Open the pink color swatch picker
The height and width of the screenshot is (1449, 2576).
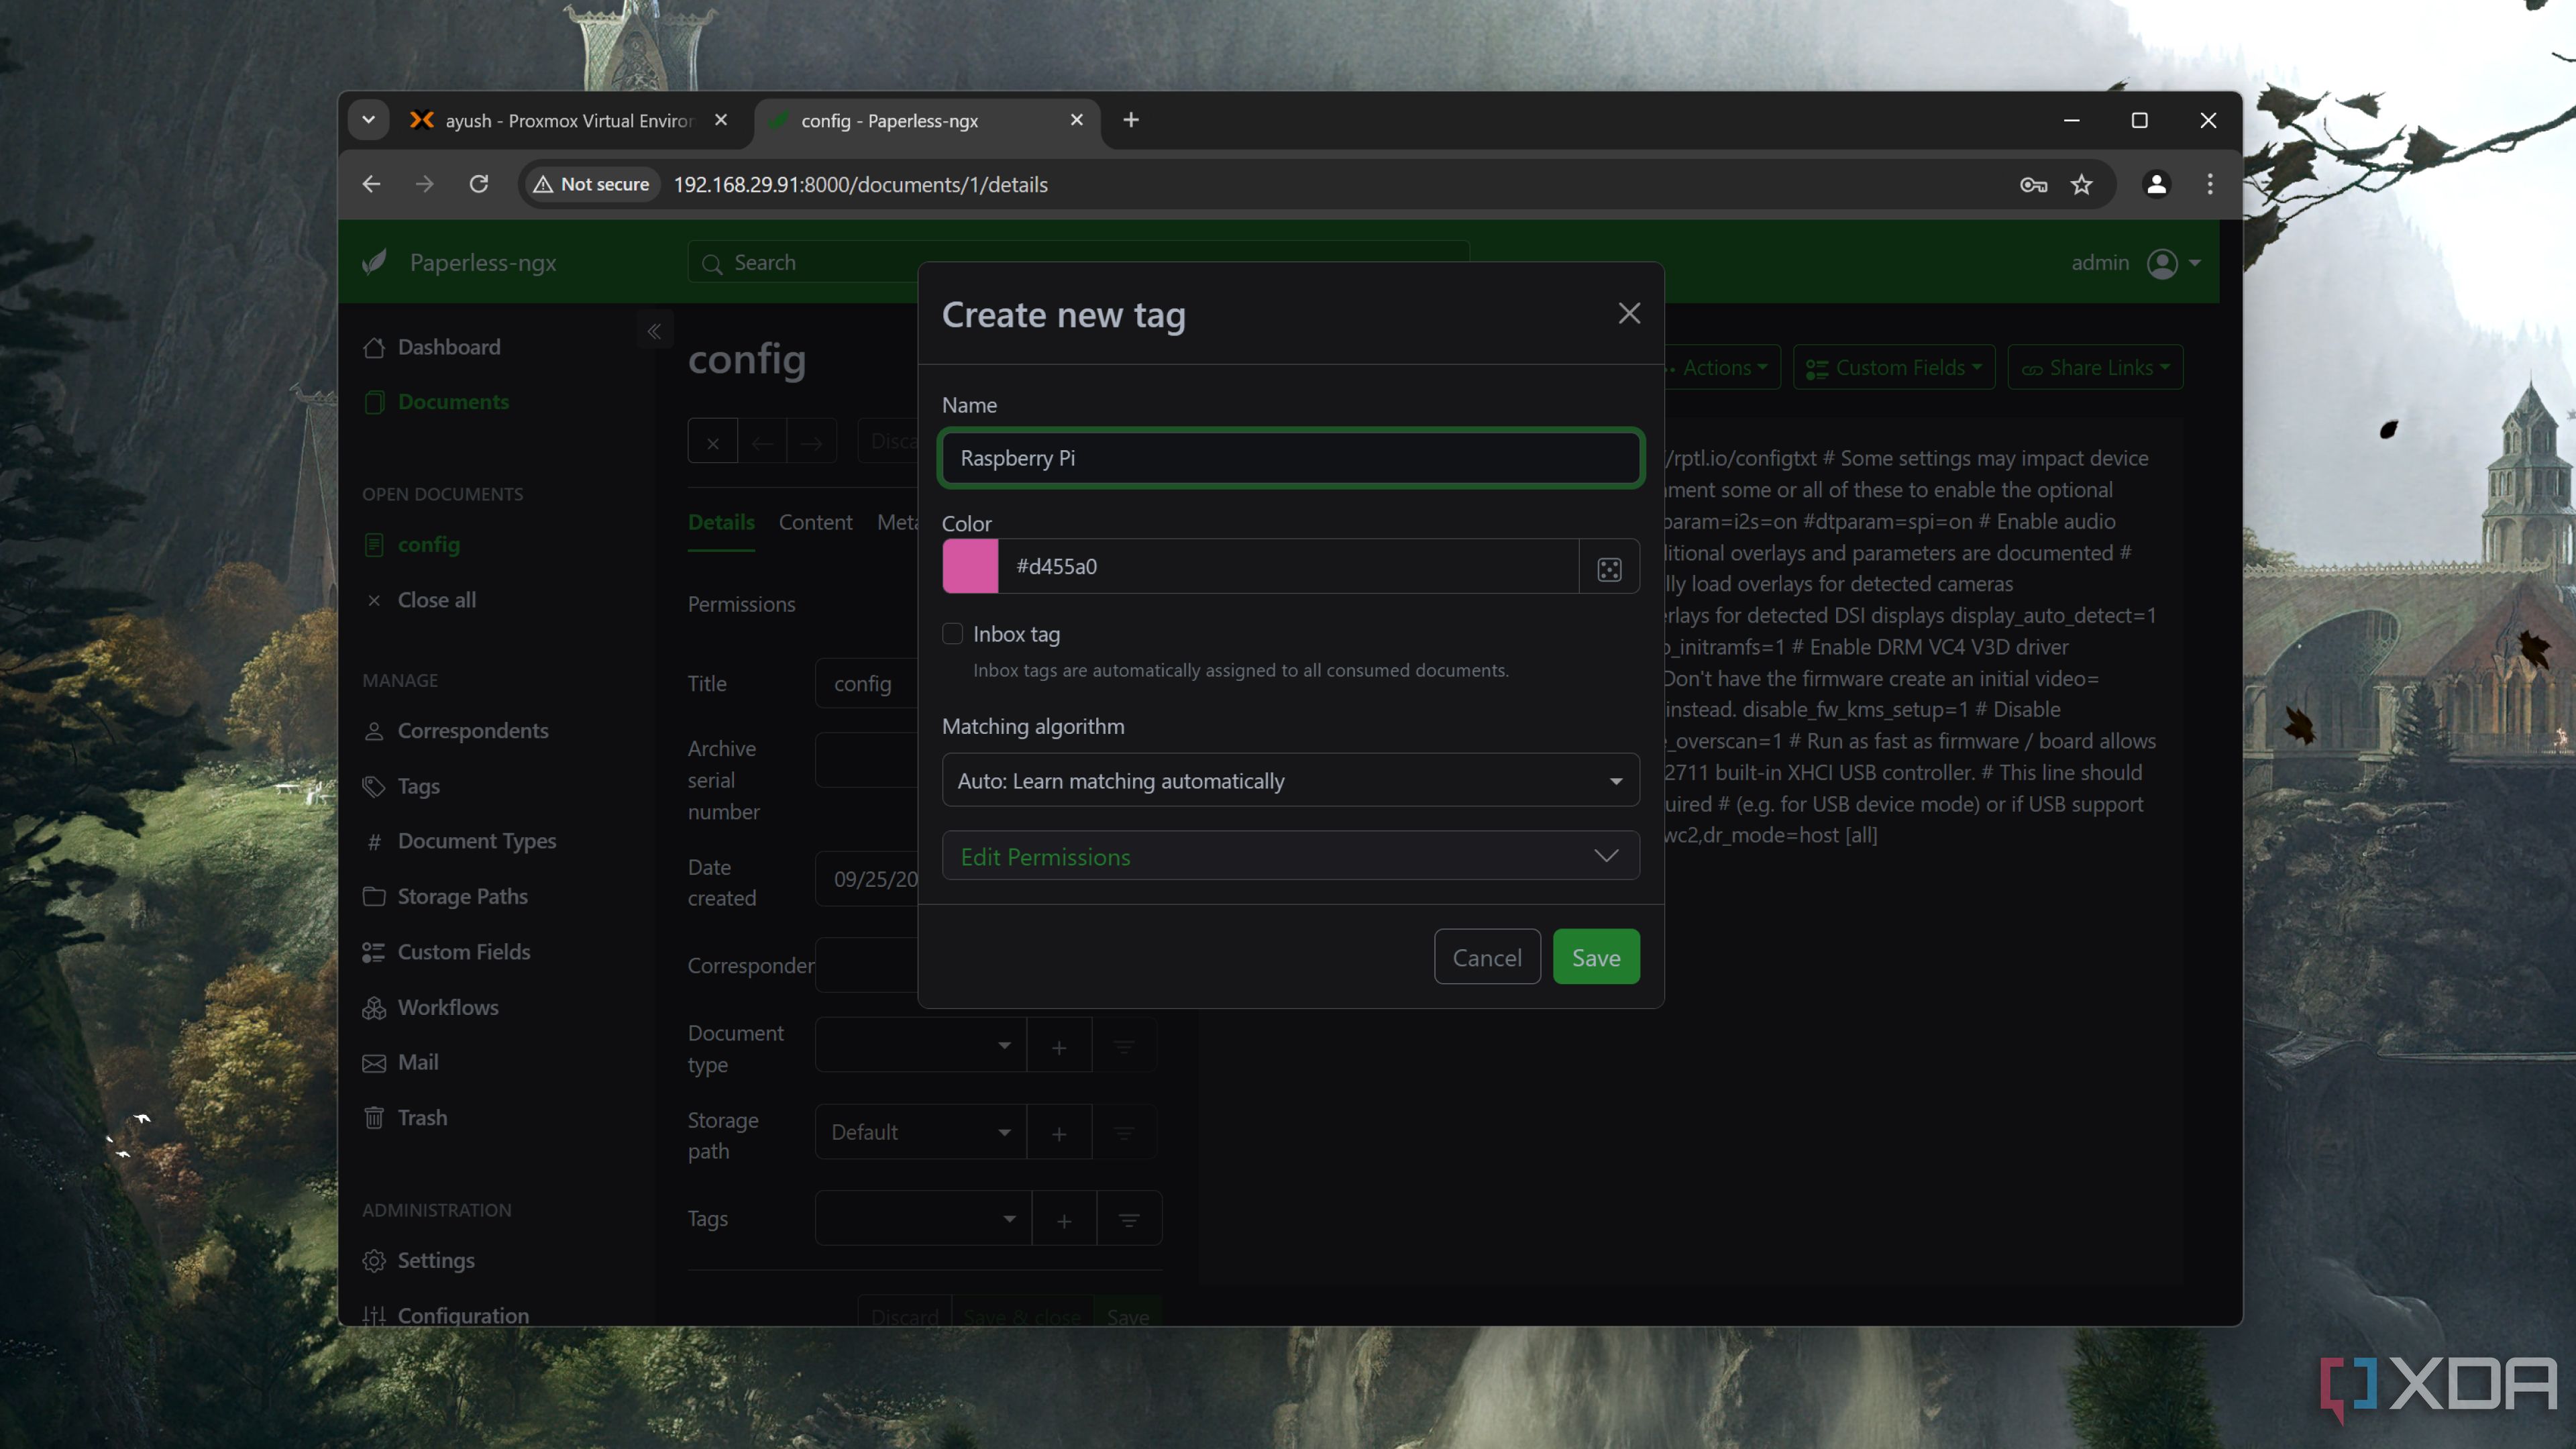click(x=970, y=567)
